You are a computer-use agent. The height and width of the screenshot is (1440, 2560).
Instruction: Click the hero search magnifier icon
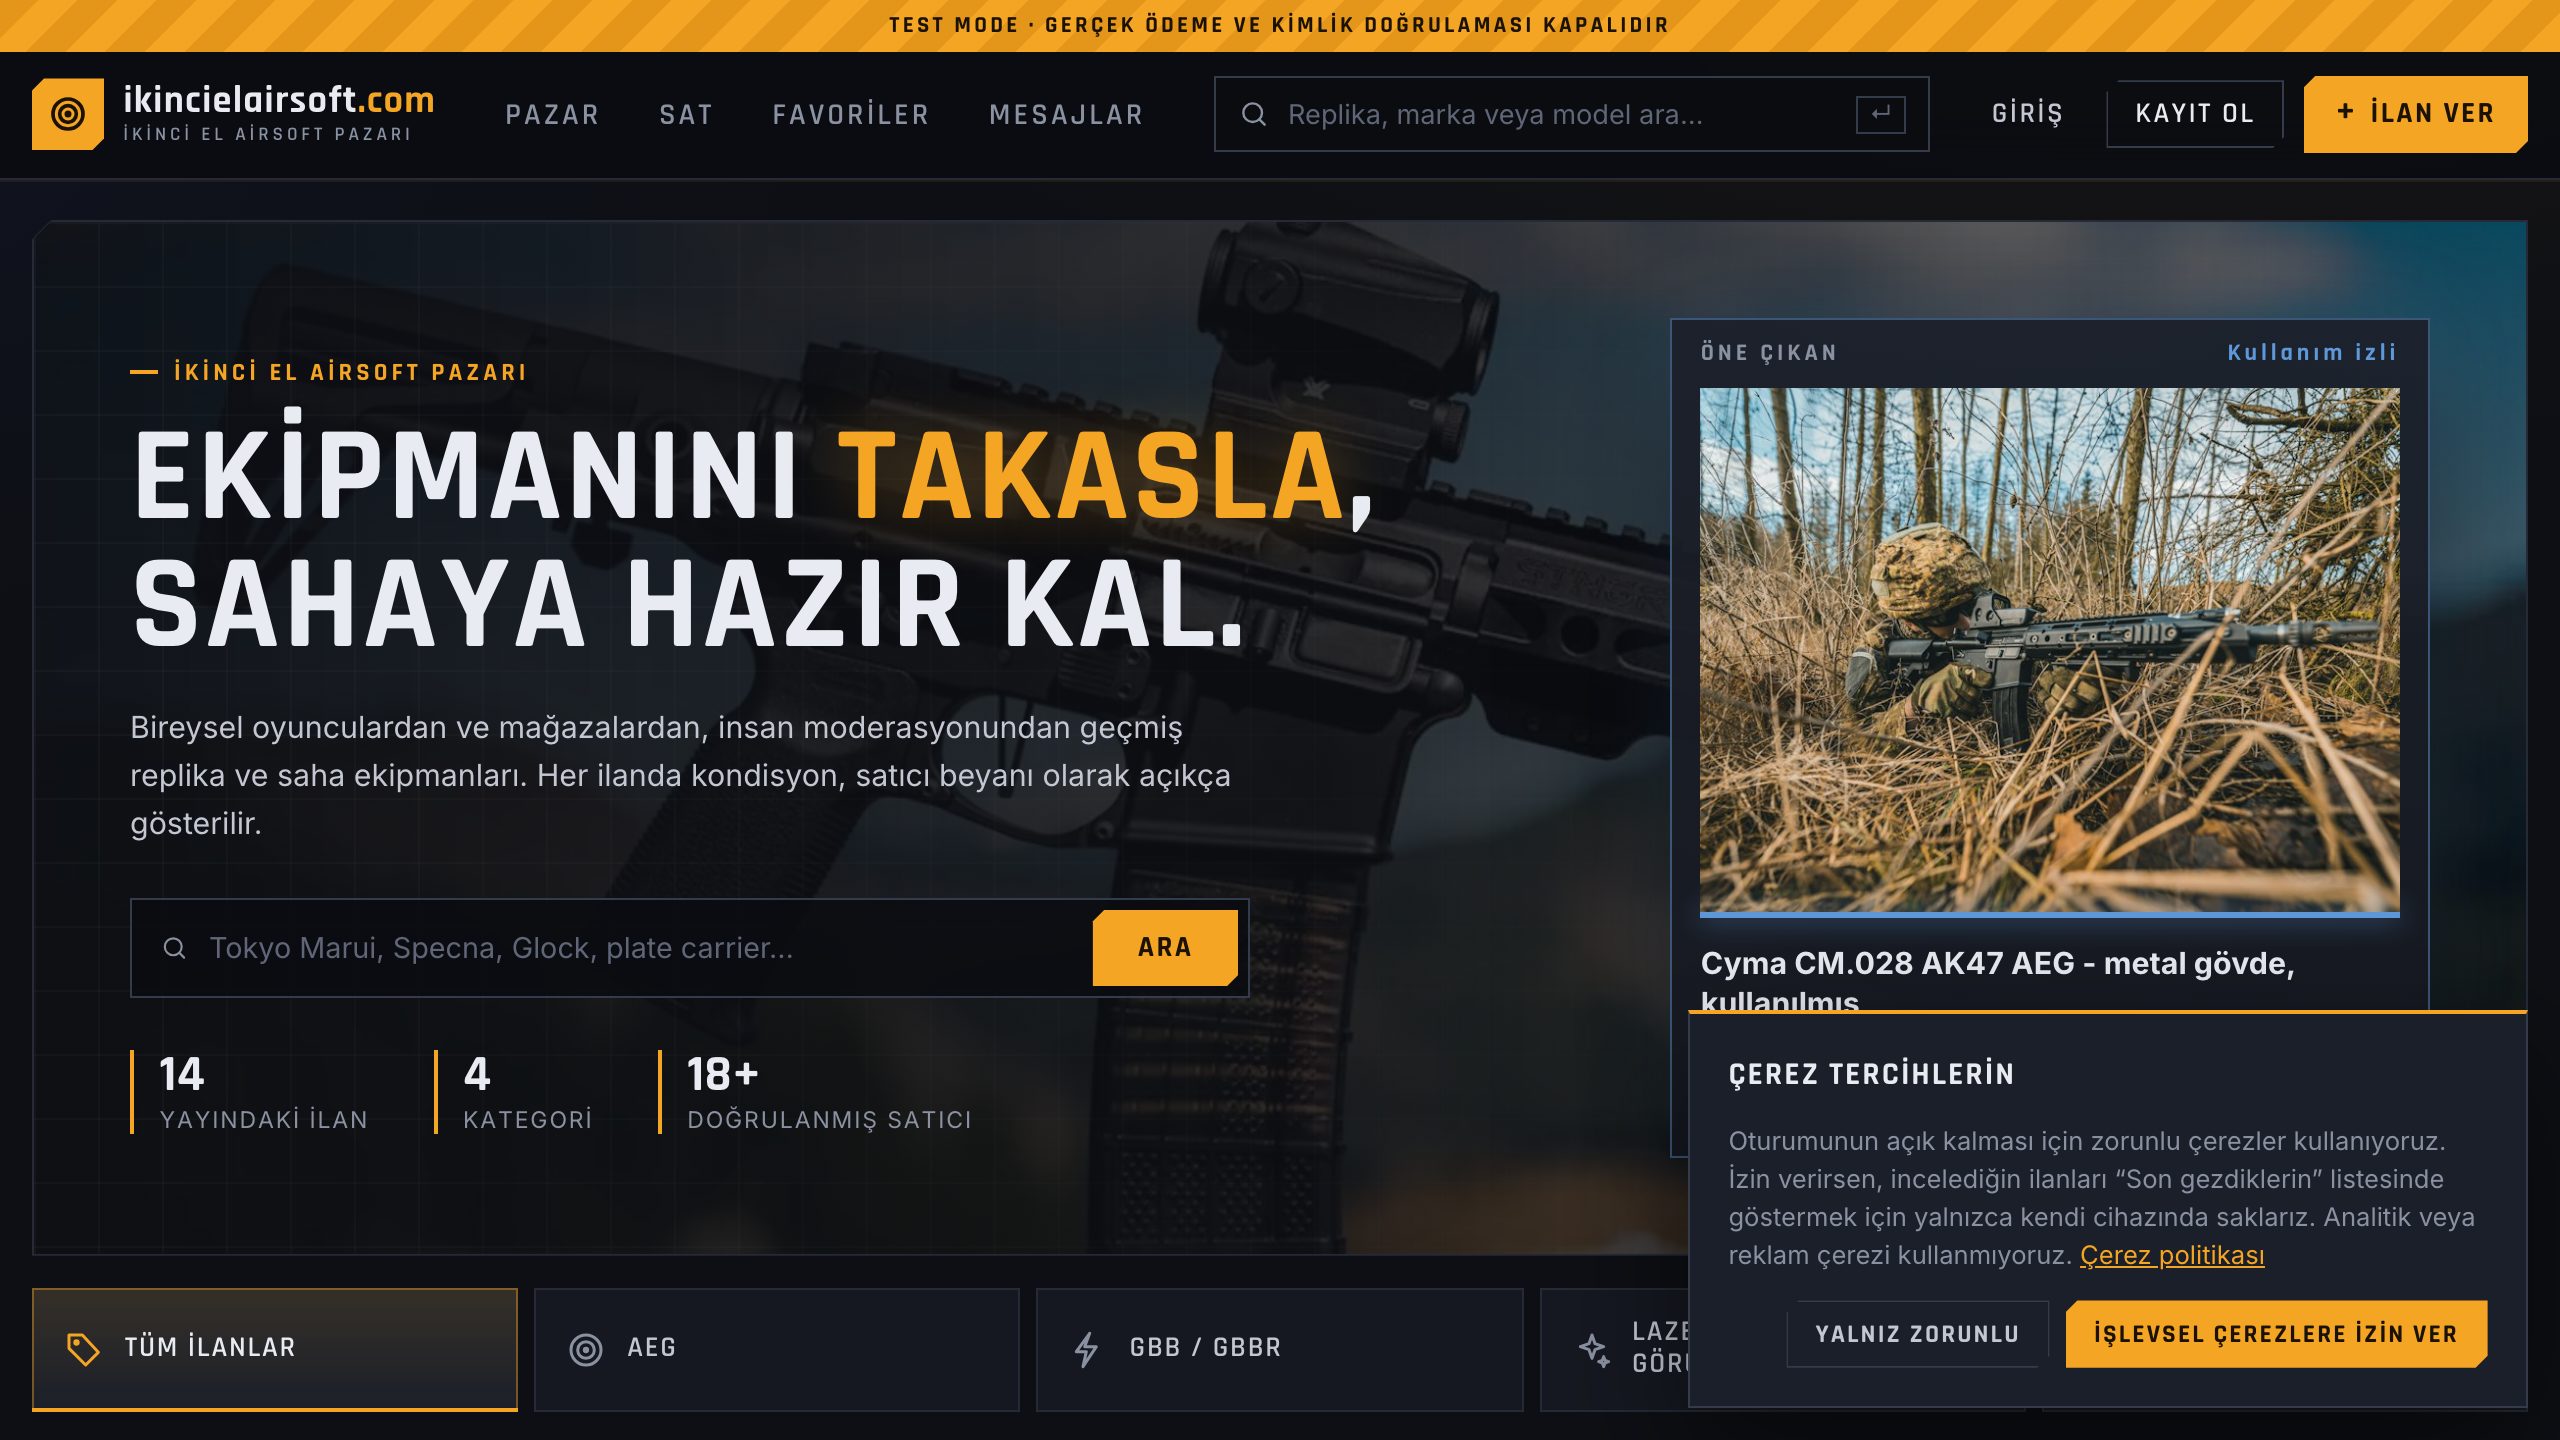tap(174, 947)
